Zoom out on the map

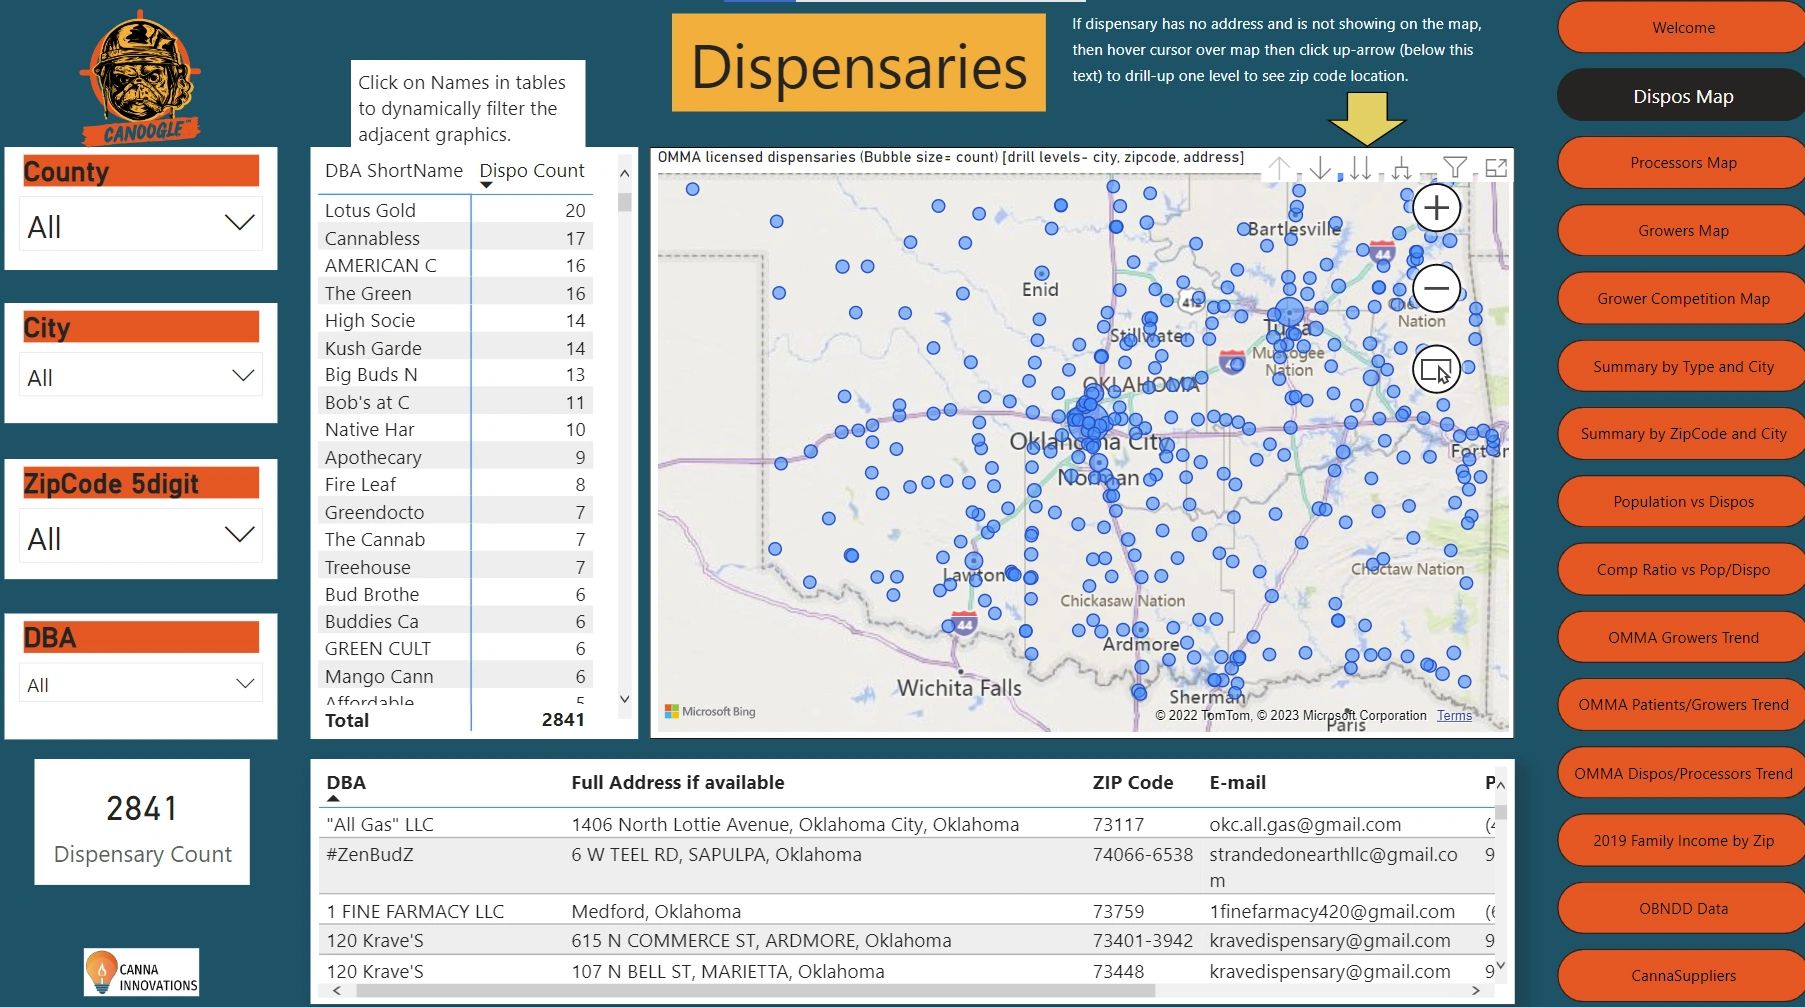click(x=1436, y=289)
